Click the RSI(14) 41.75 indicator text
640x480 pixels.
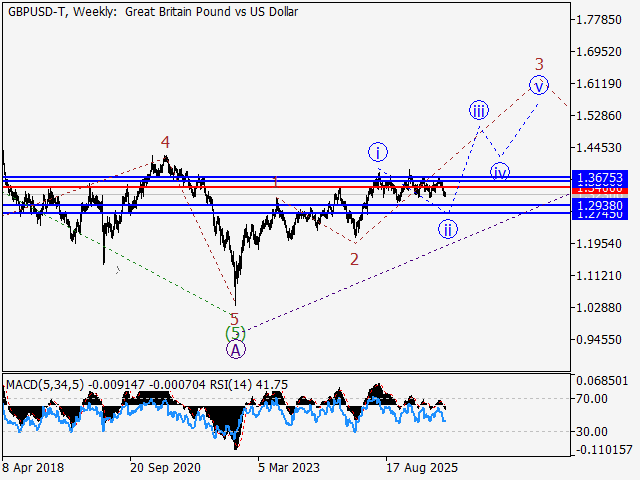pyautogui.click(x=249, y=384)
